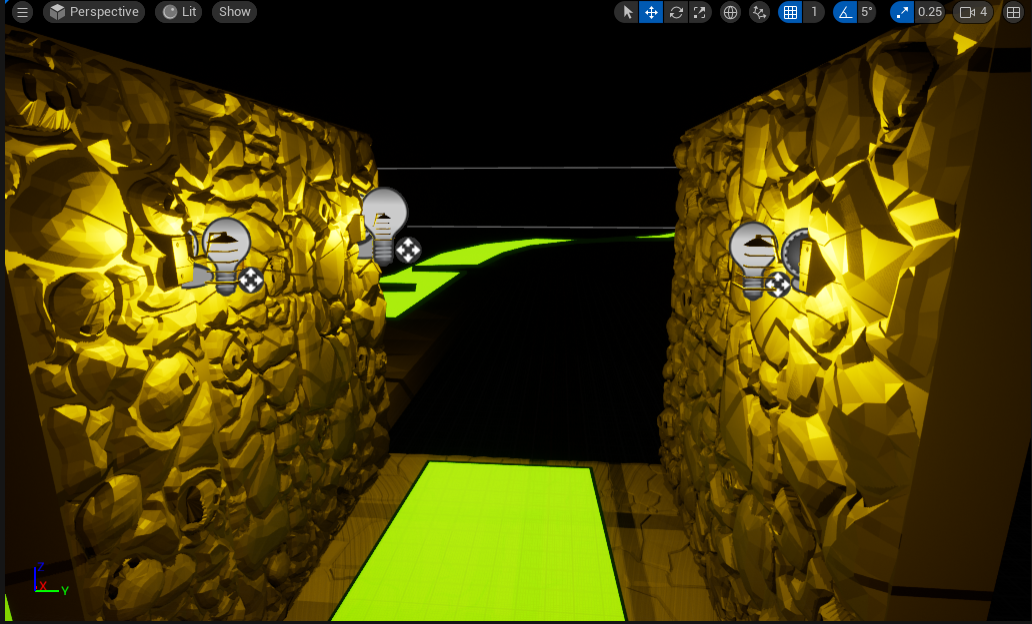Select the light bulb on left wall
This screenshot has width=1032, height=624.
[225, 253]
